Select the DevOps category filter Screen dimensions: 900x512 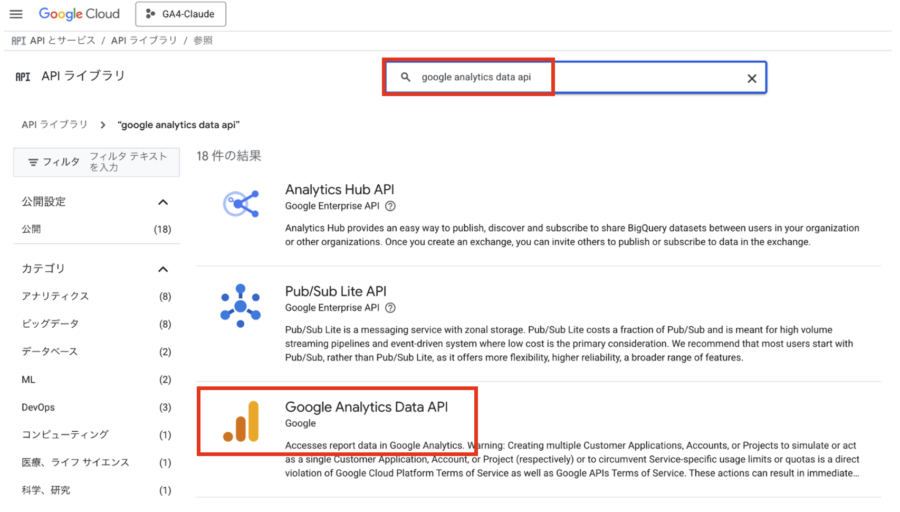40,407
